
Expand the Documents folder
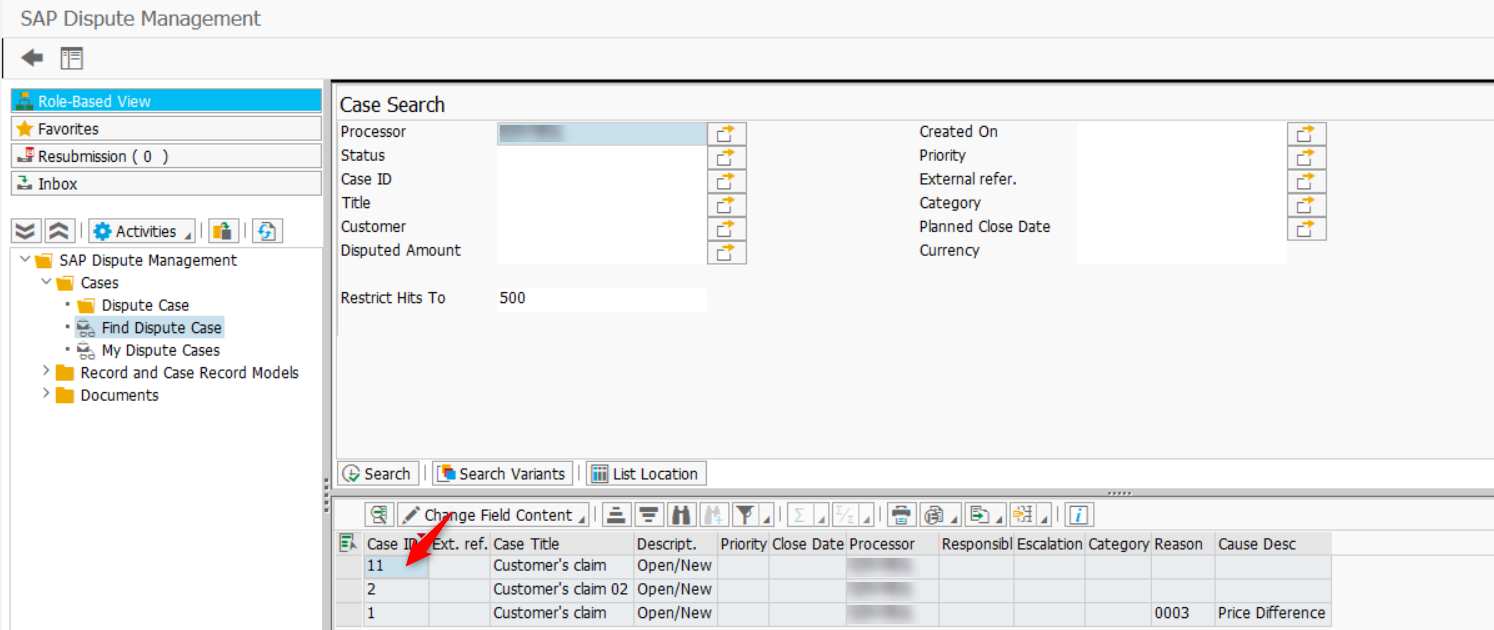point(46,395)
